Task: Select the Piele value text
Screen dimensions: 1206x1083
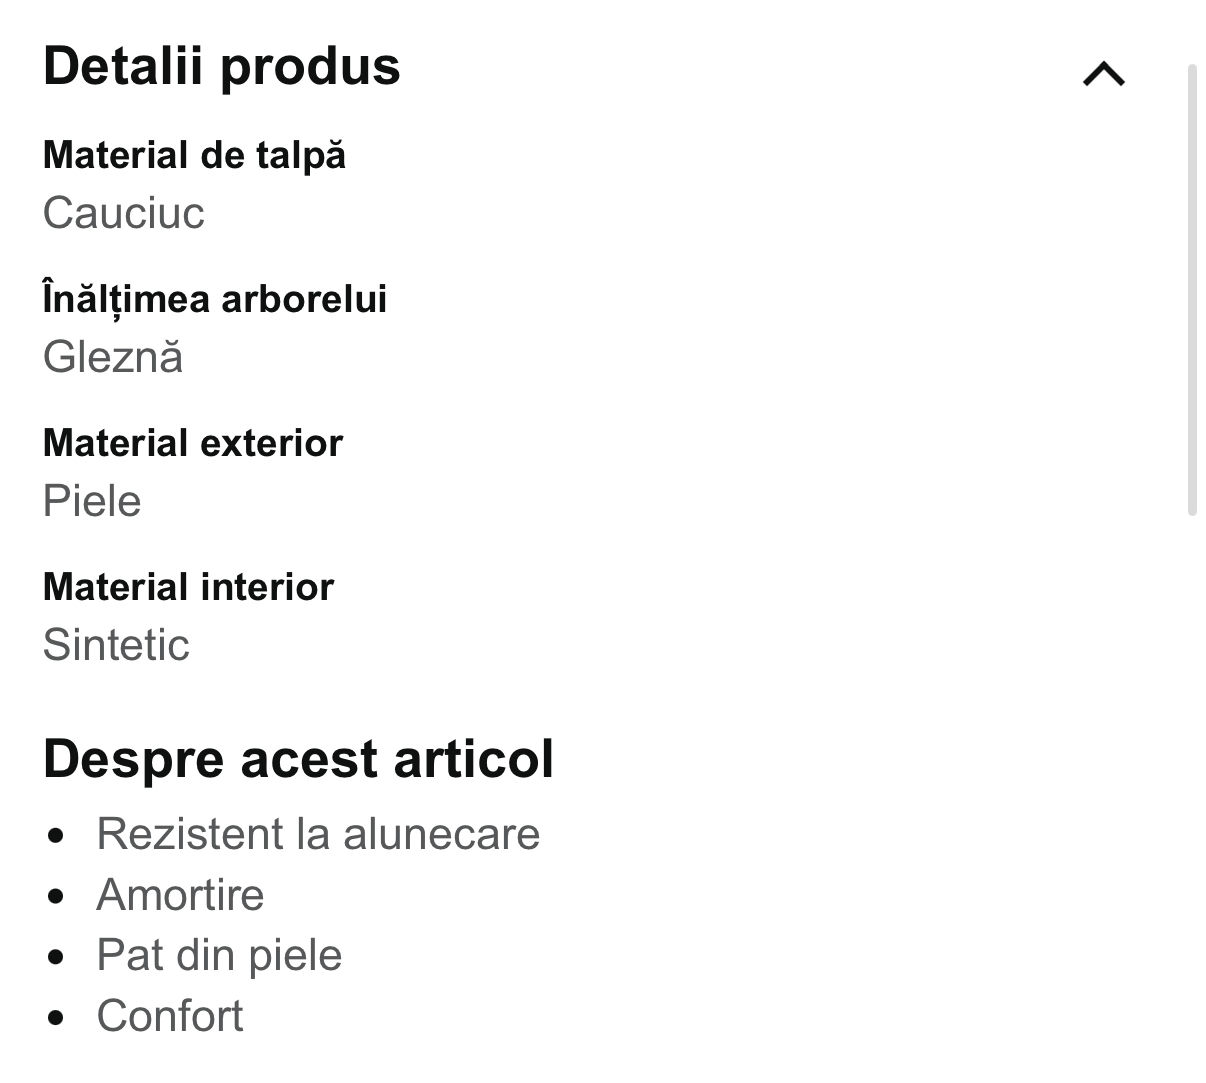Action: click(92, 501)
